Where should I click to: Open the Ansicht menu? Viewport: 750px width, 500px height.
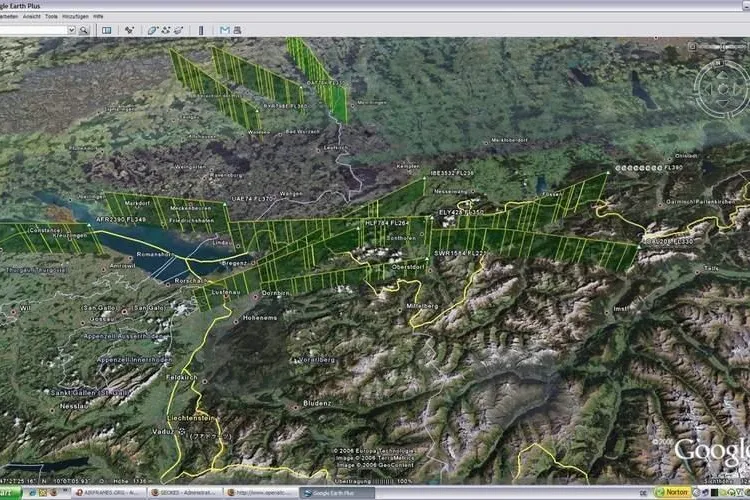(32, 16)
